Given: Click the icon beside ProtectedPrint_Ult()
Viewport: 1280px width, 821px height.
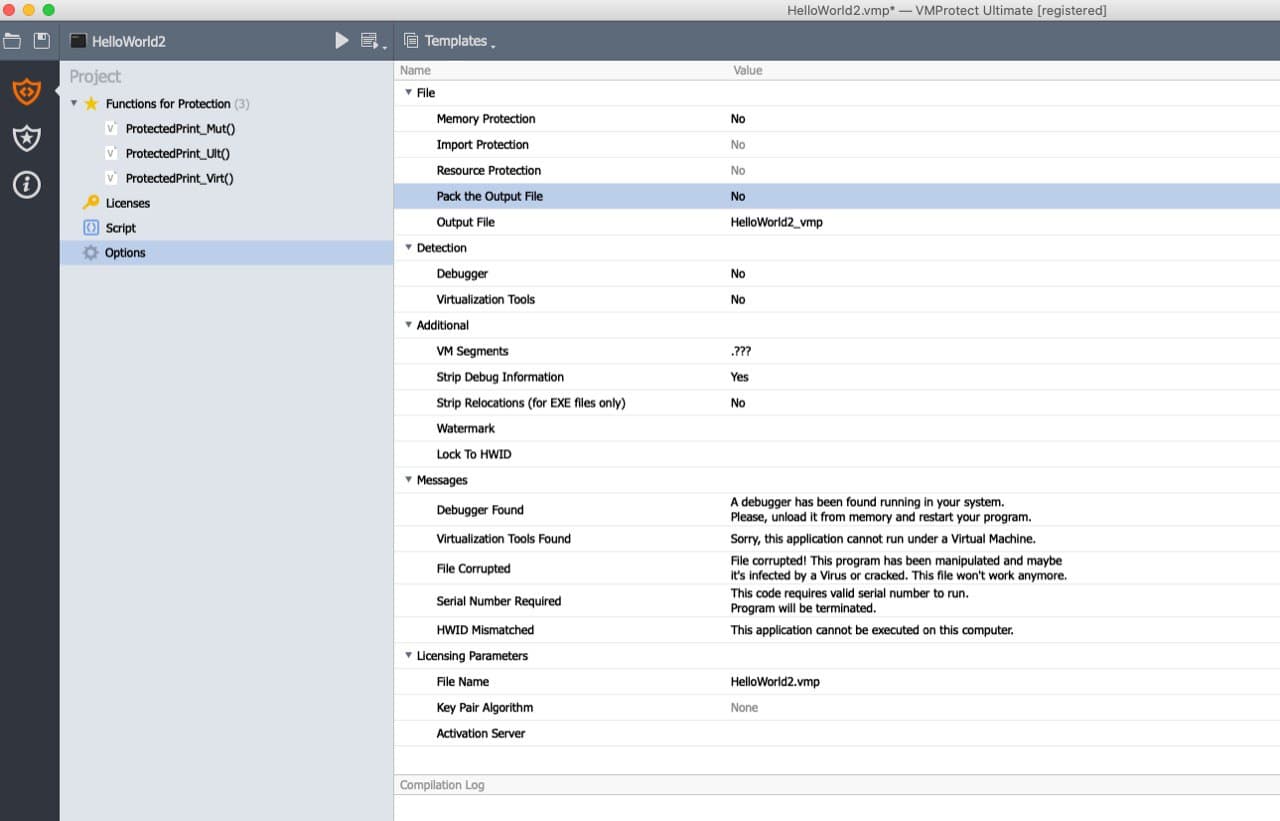Looking at the screenshot, I should coord(111,153).
